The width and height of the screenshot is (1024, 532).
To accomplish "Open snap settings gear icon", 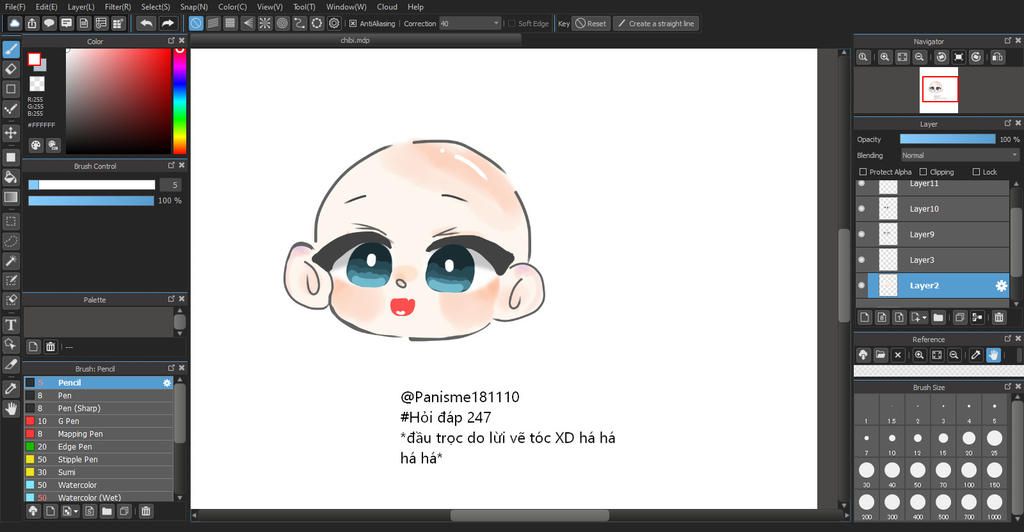I will 334,23.
